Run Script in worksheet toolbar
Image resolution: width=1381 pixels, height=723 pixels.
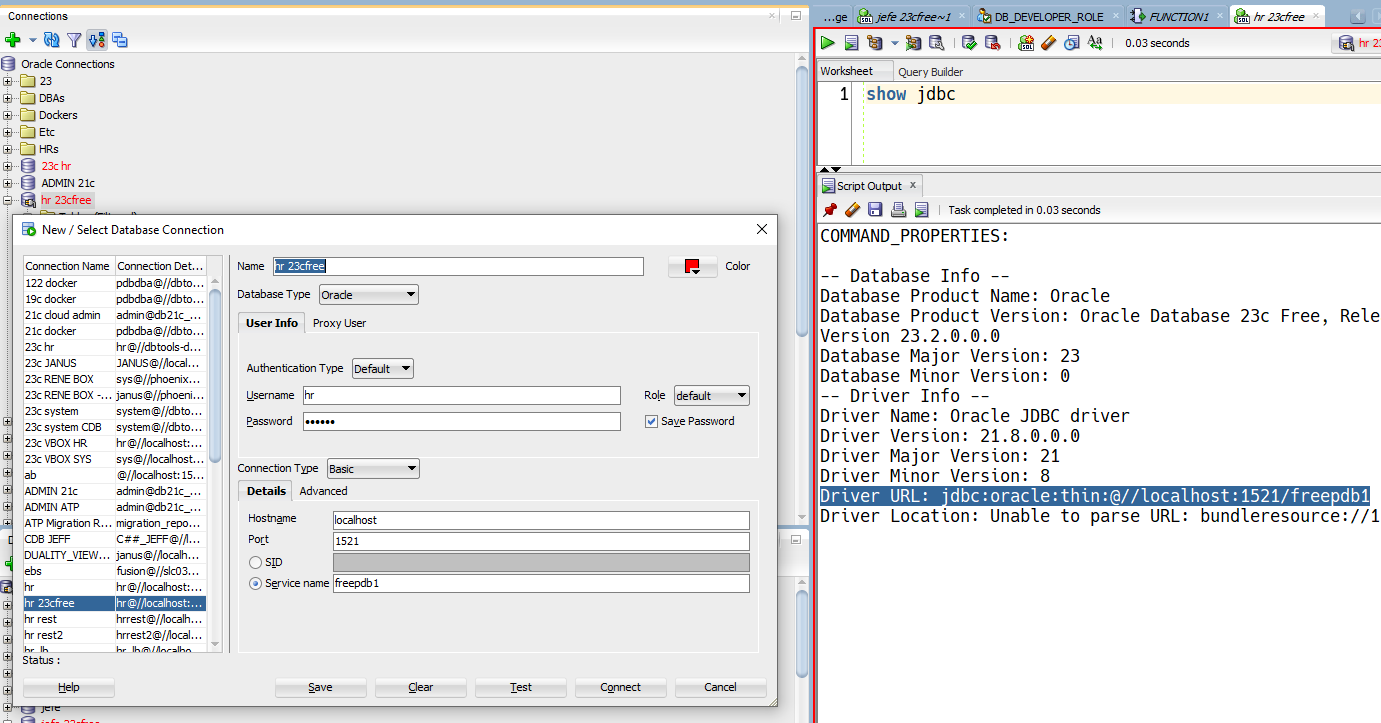click(851, 43)
